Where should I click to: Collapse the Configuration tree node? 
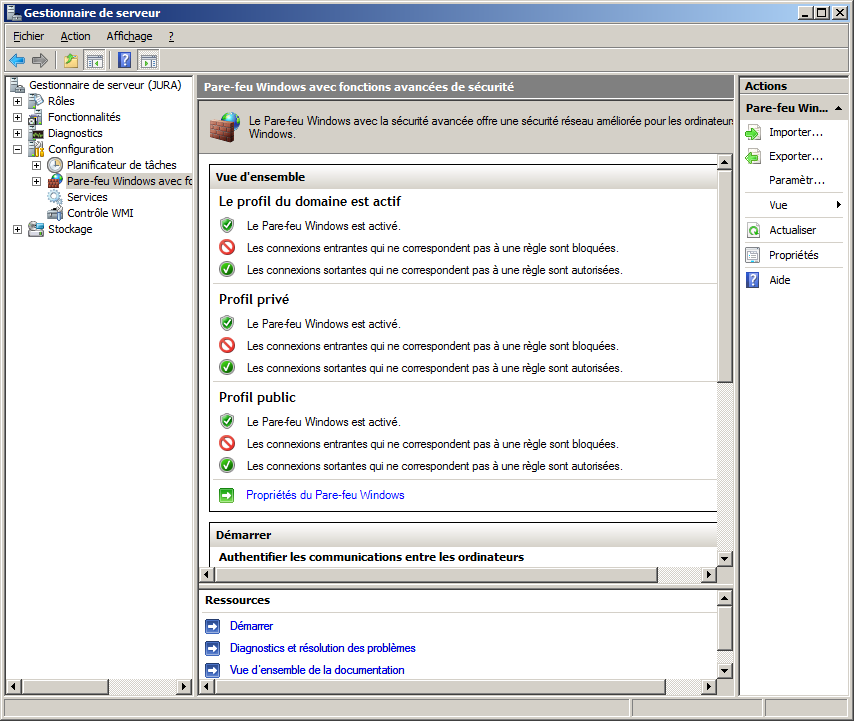point(17,149)
